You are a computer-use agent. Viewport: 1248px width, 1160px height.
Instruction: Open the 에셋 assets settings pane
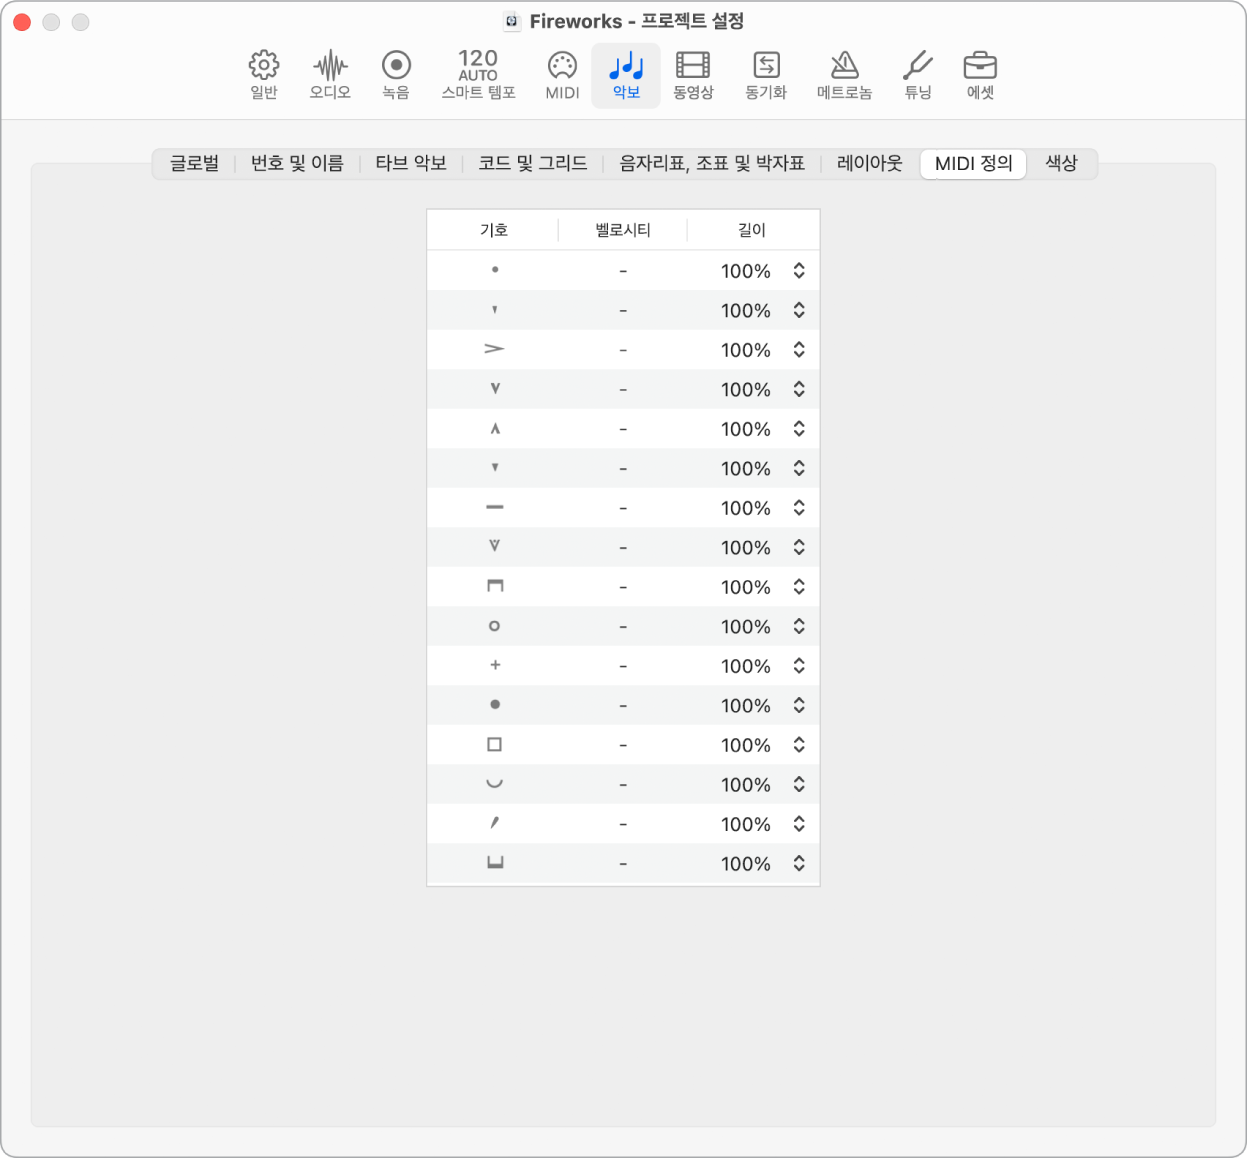980,75
